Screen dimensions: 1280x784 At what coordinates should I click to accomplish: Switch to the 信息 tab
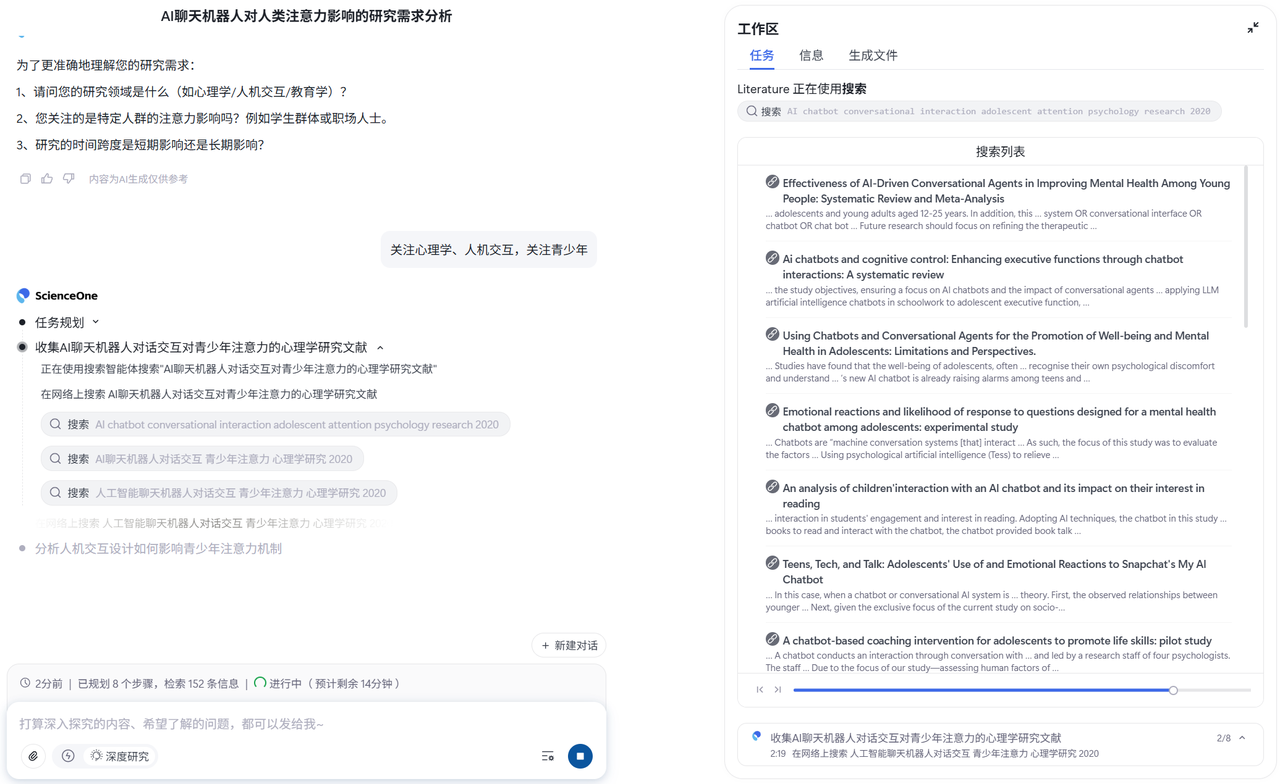point(811,55)
